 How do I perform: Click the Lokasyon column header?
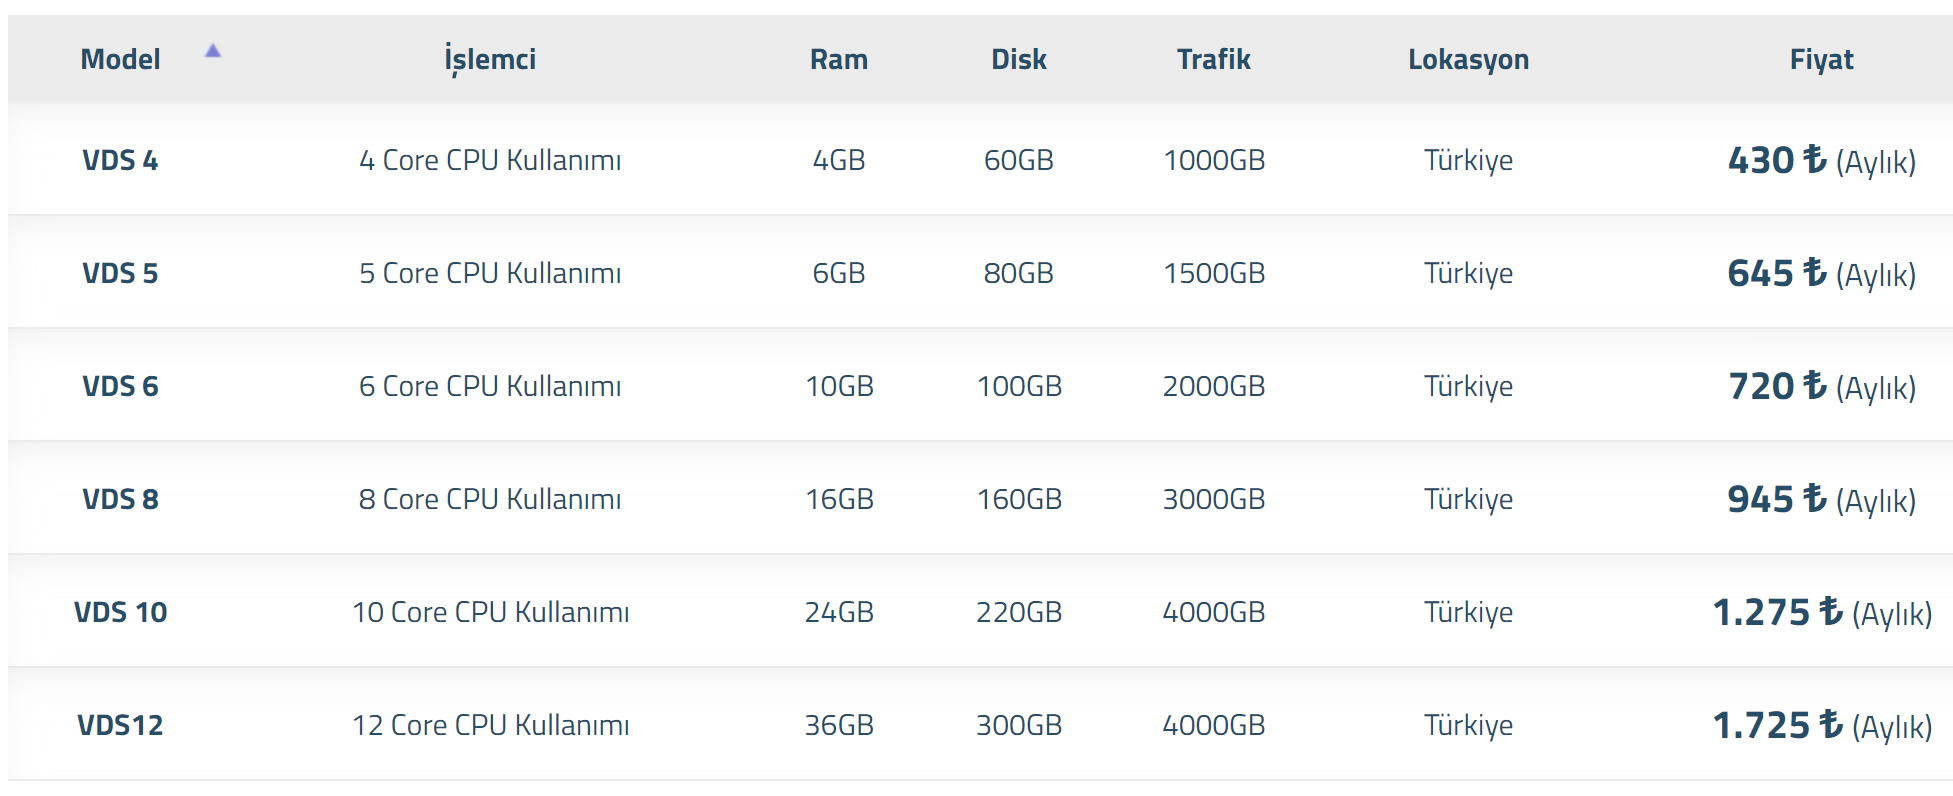click(1468, 60)
